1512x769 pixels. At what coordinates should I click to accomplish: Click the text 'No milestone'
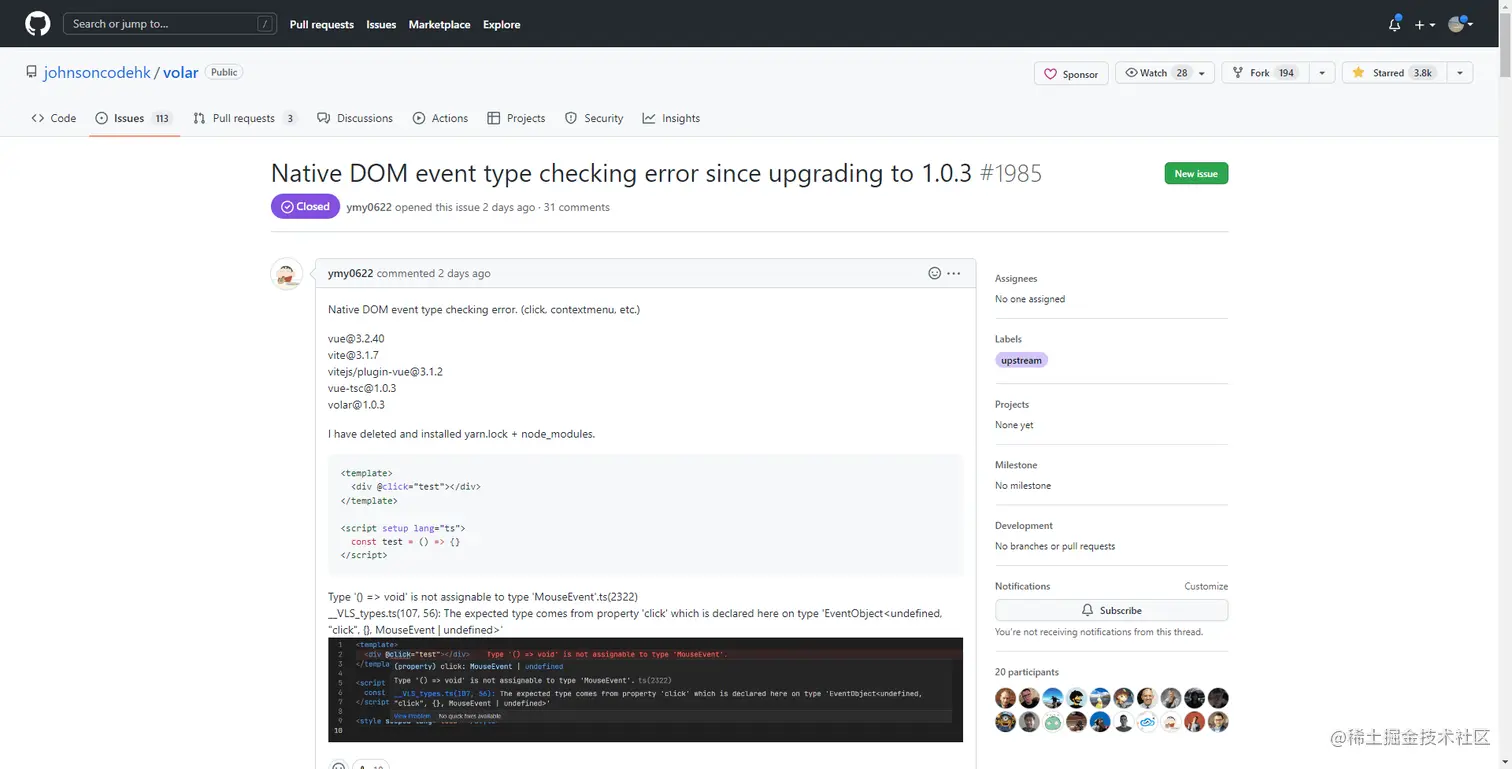click(1023, 485)
